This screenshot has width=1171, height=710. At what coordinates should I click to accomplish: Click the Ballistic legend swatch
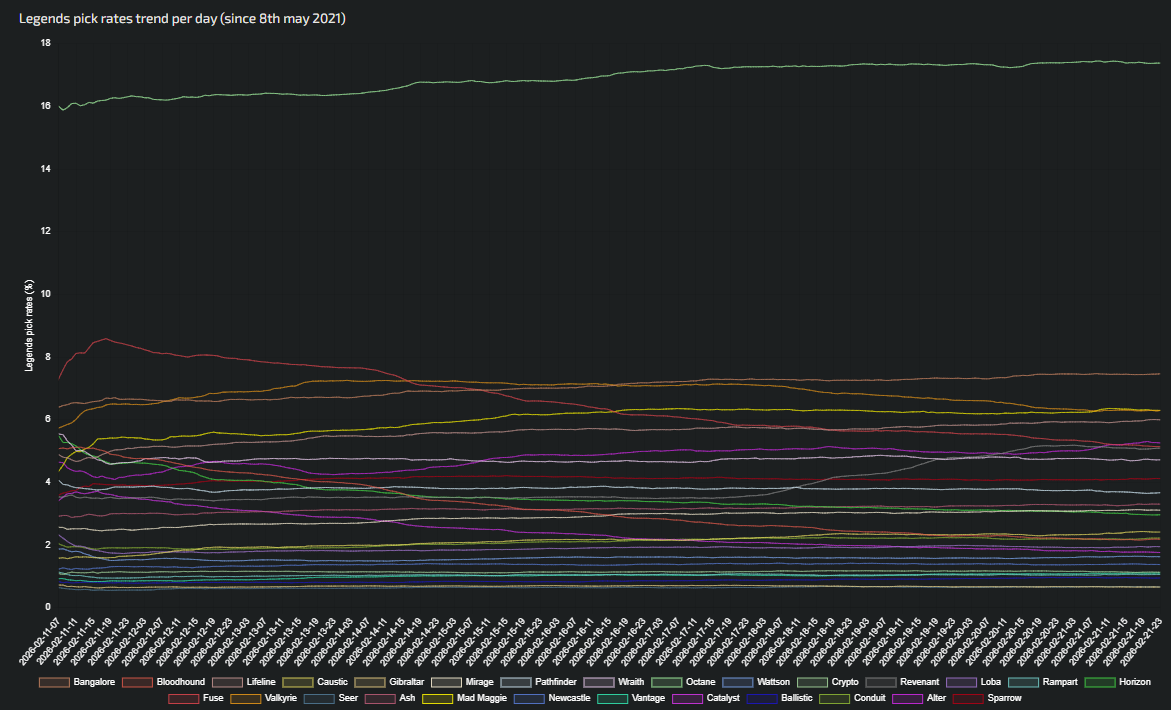click(764, 698)
